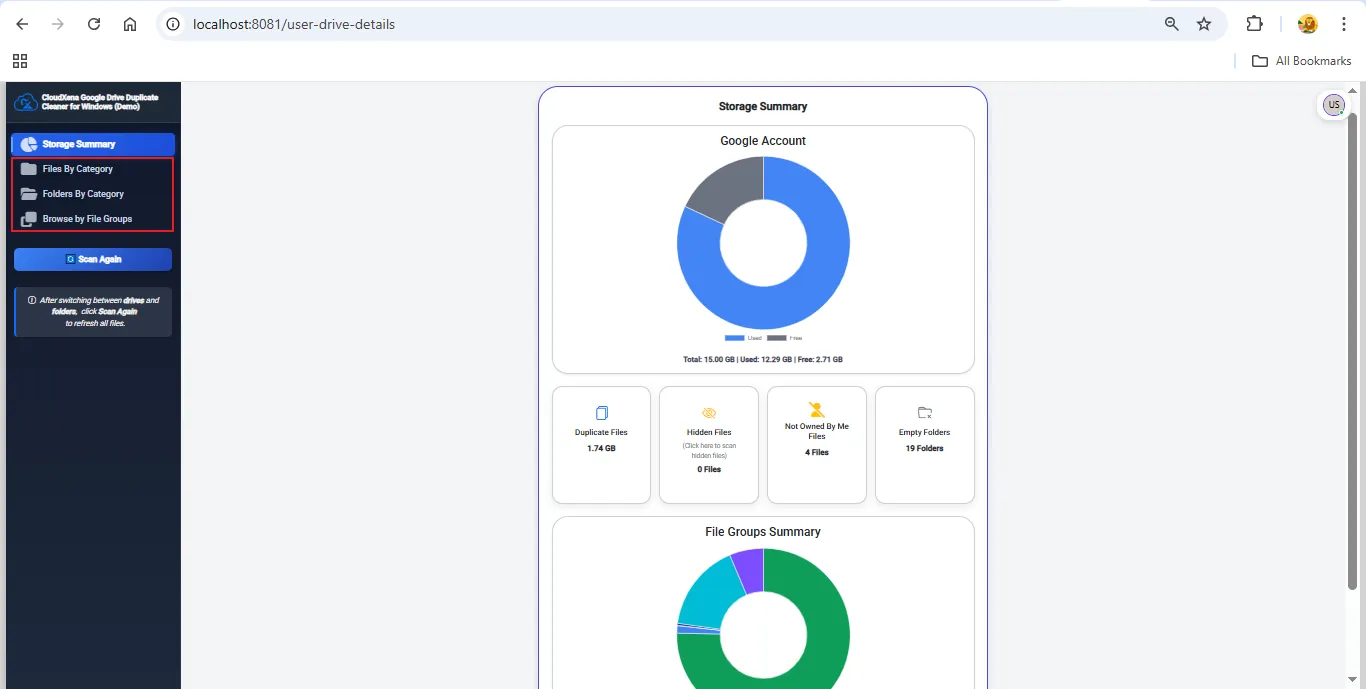Click the Hidden Files crossed-eye icon
Image resolution: width=1366 pixels, height=689 pixels.
pyautogui.click(x=709, y=413)
